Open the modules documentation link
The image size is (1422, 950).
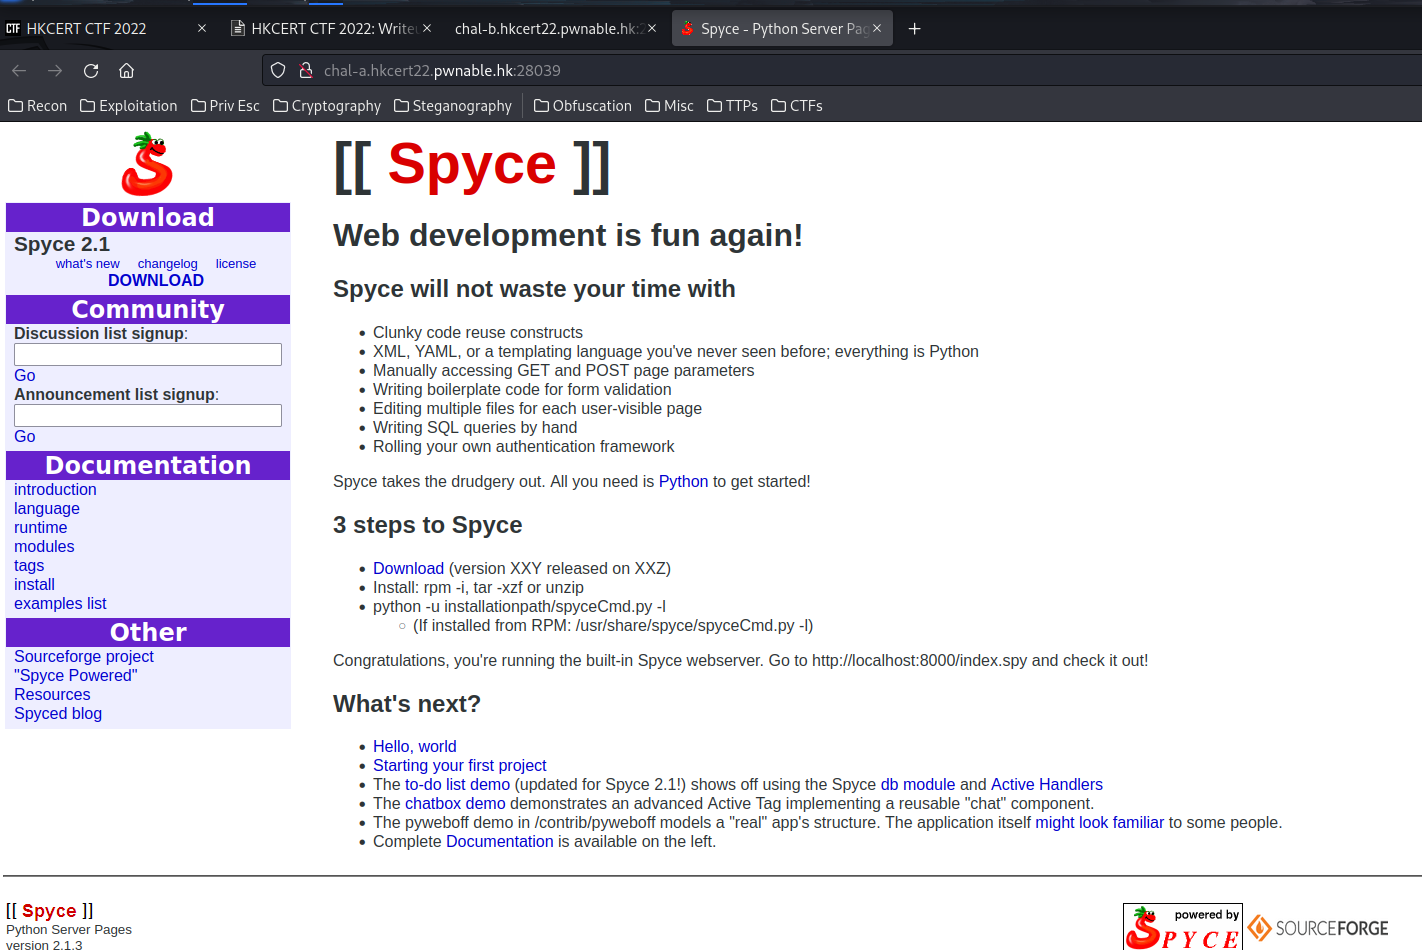pyautogui.click(x=44, y=547)
